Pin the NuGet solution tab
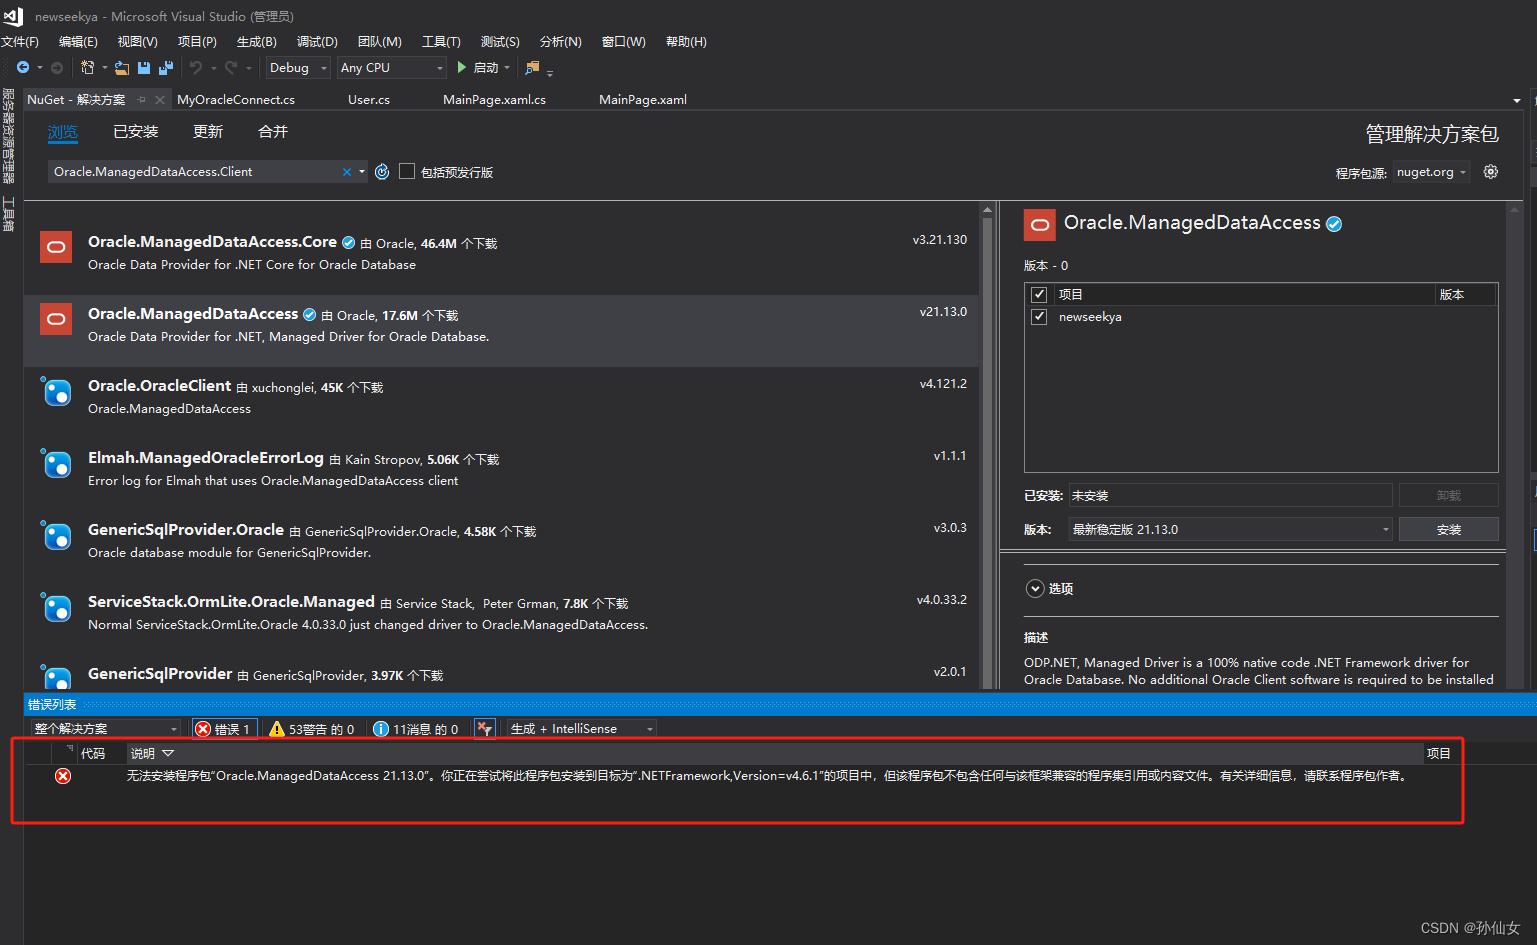Image resolution: width=1537 pixels, height=945 pixels. pos(142,100)
